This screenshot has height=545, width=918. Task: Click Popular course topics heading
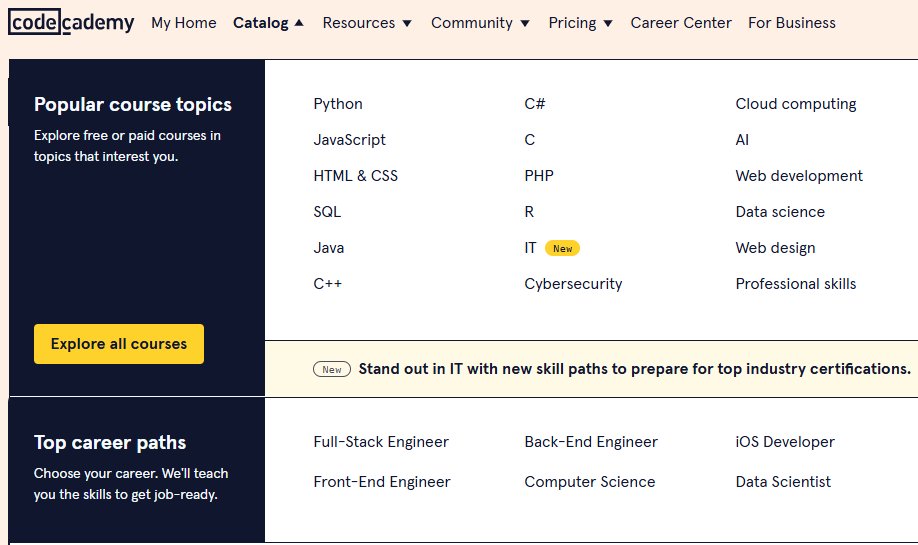133,104
